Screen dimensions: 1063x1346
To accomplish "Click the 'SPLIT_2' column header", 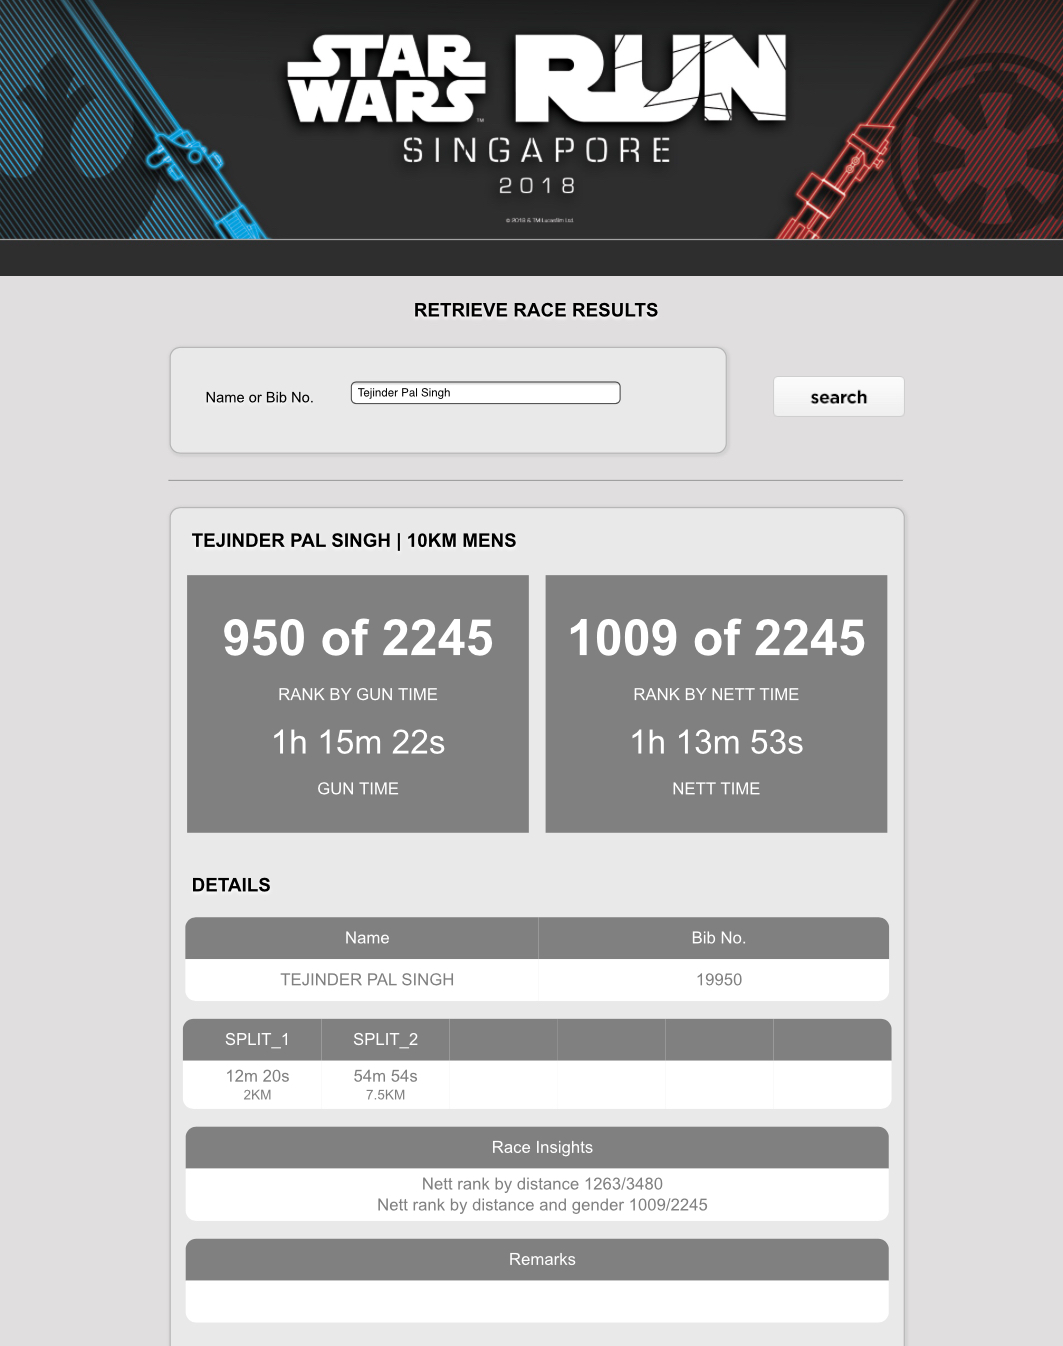I will coord(385,1039).
